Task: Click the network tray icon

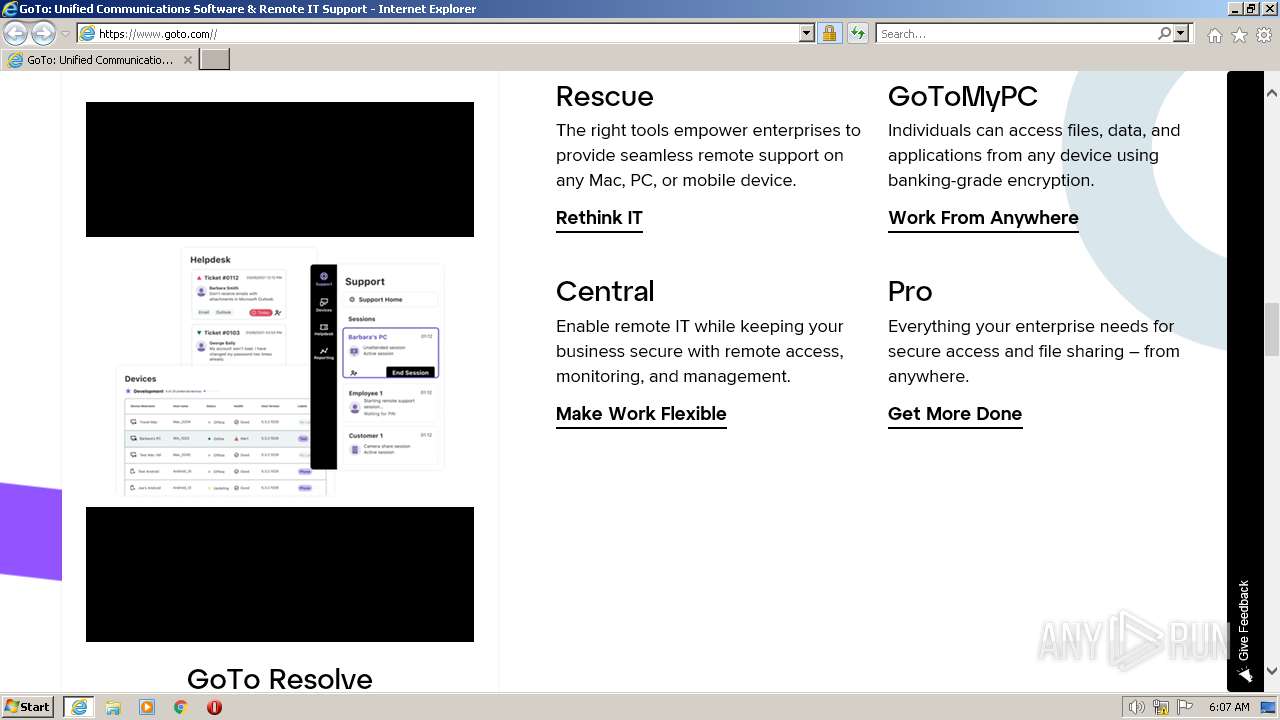Action: tap(1161, 707)
